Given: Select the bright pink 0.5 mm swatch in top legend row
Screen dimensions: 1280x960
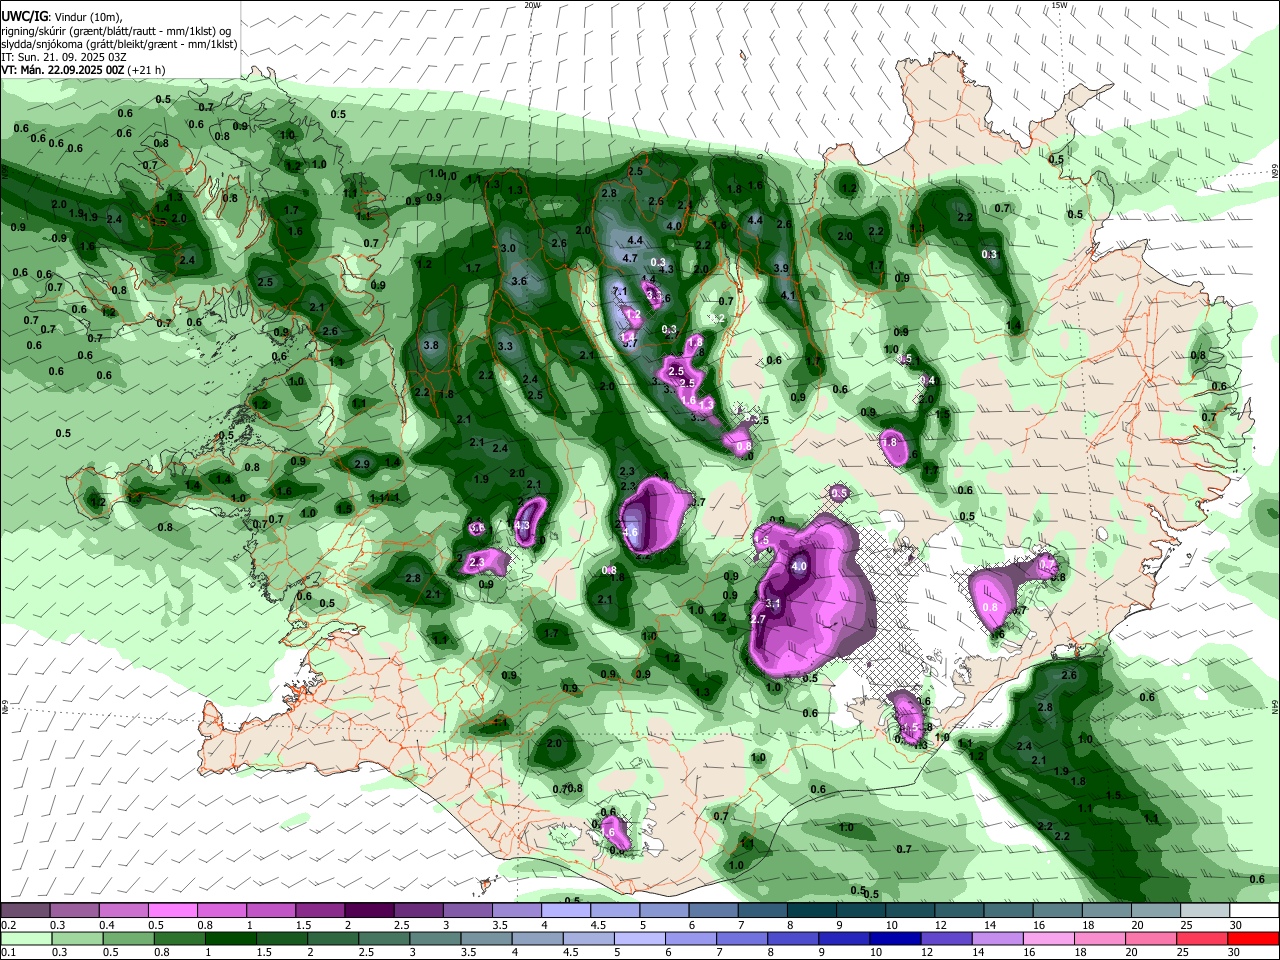Looking at the screenshot, I should [172, 910].
